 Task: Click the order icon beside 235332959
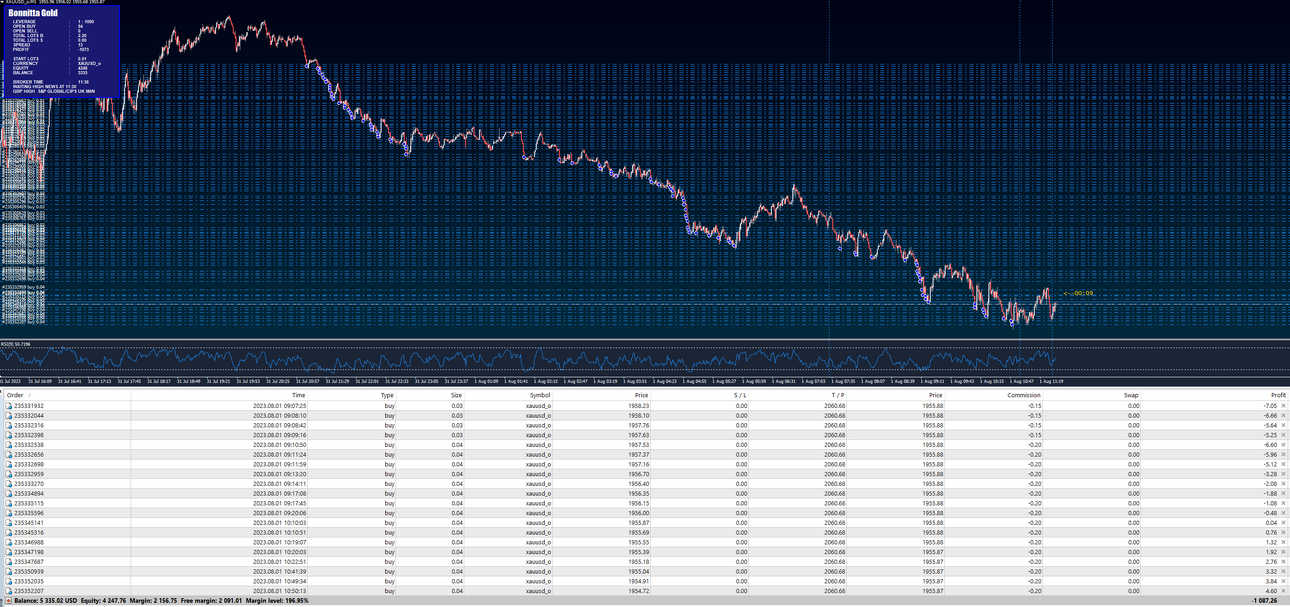click(x=9, y=474)
